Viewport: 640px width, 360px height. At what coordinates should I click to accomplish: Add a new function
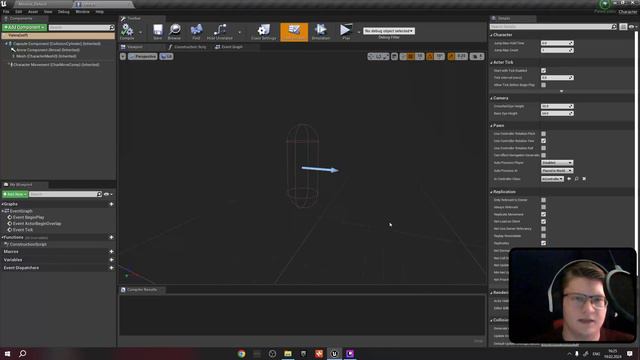tap(111, 237)
